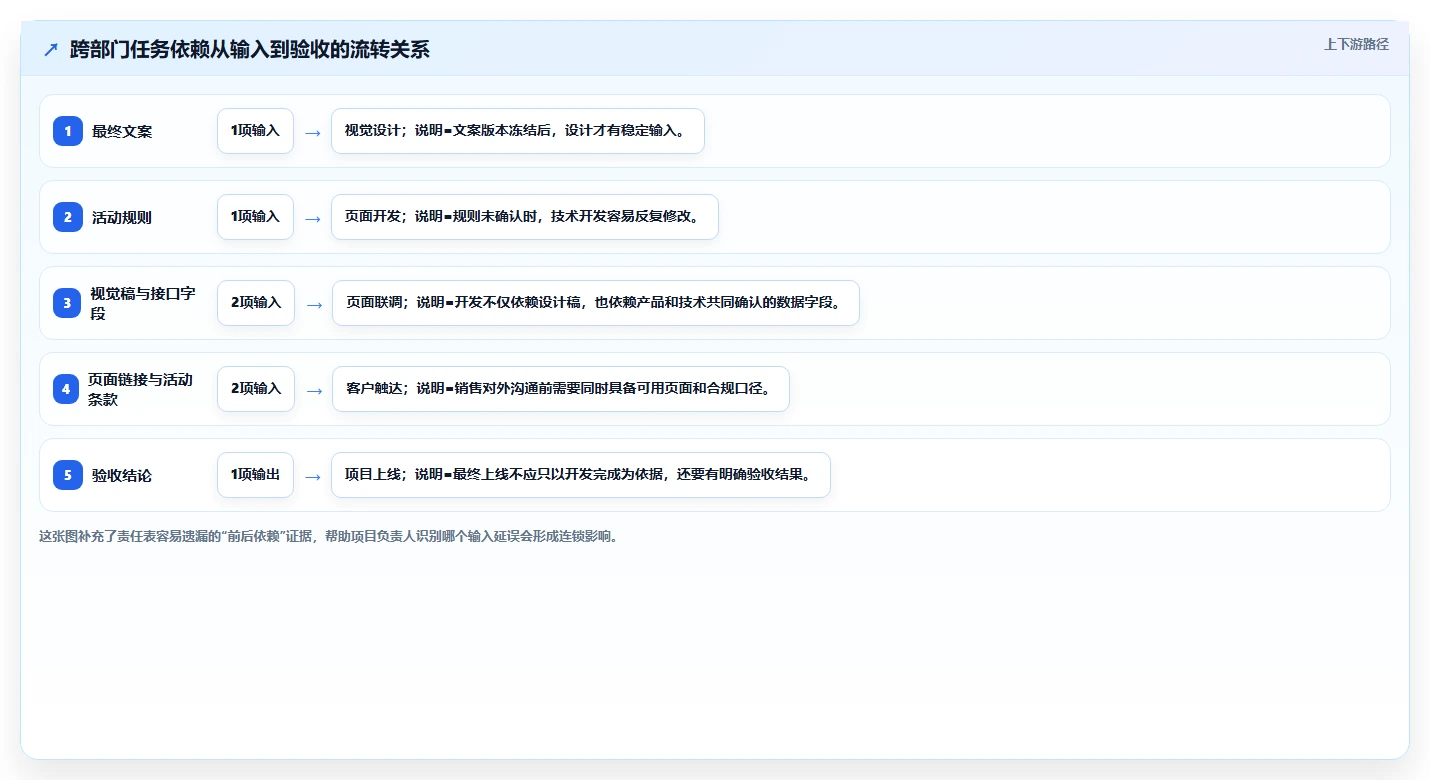This screenshot has width=1430, height=780.
Task: Click the 1项输入 chip in the 最终文案 row
Action: 255,131
